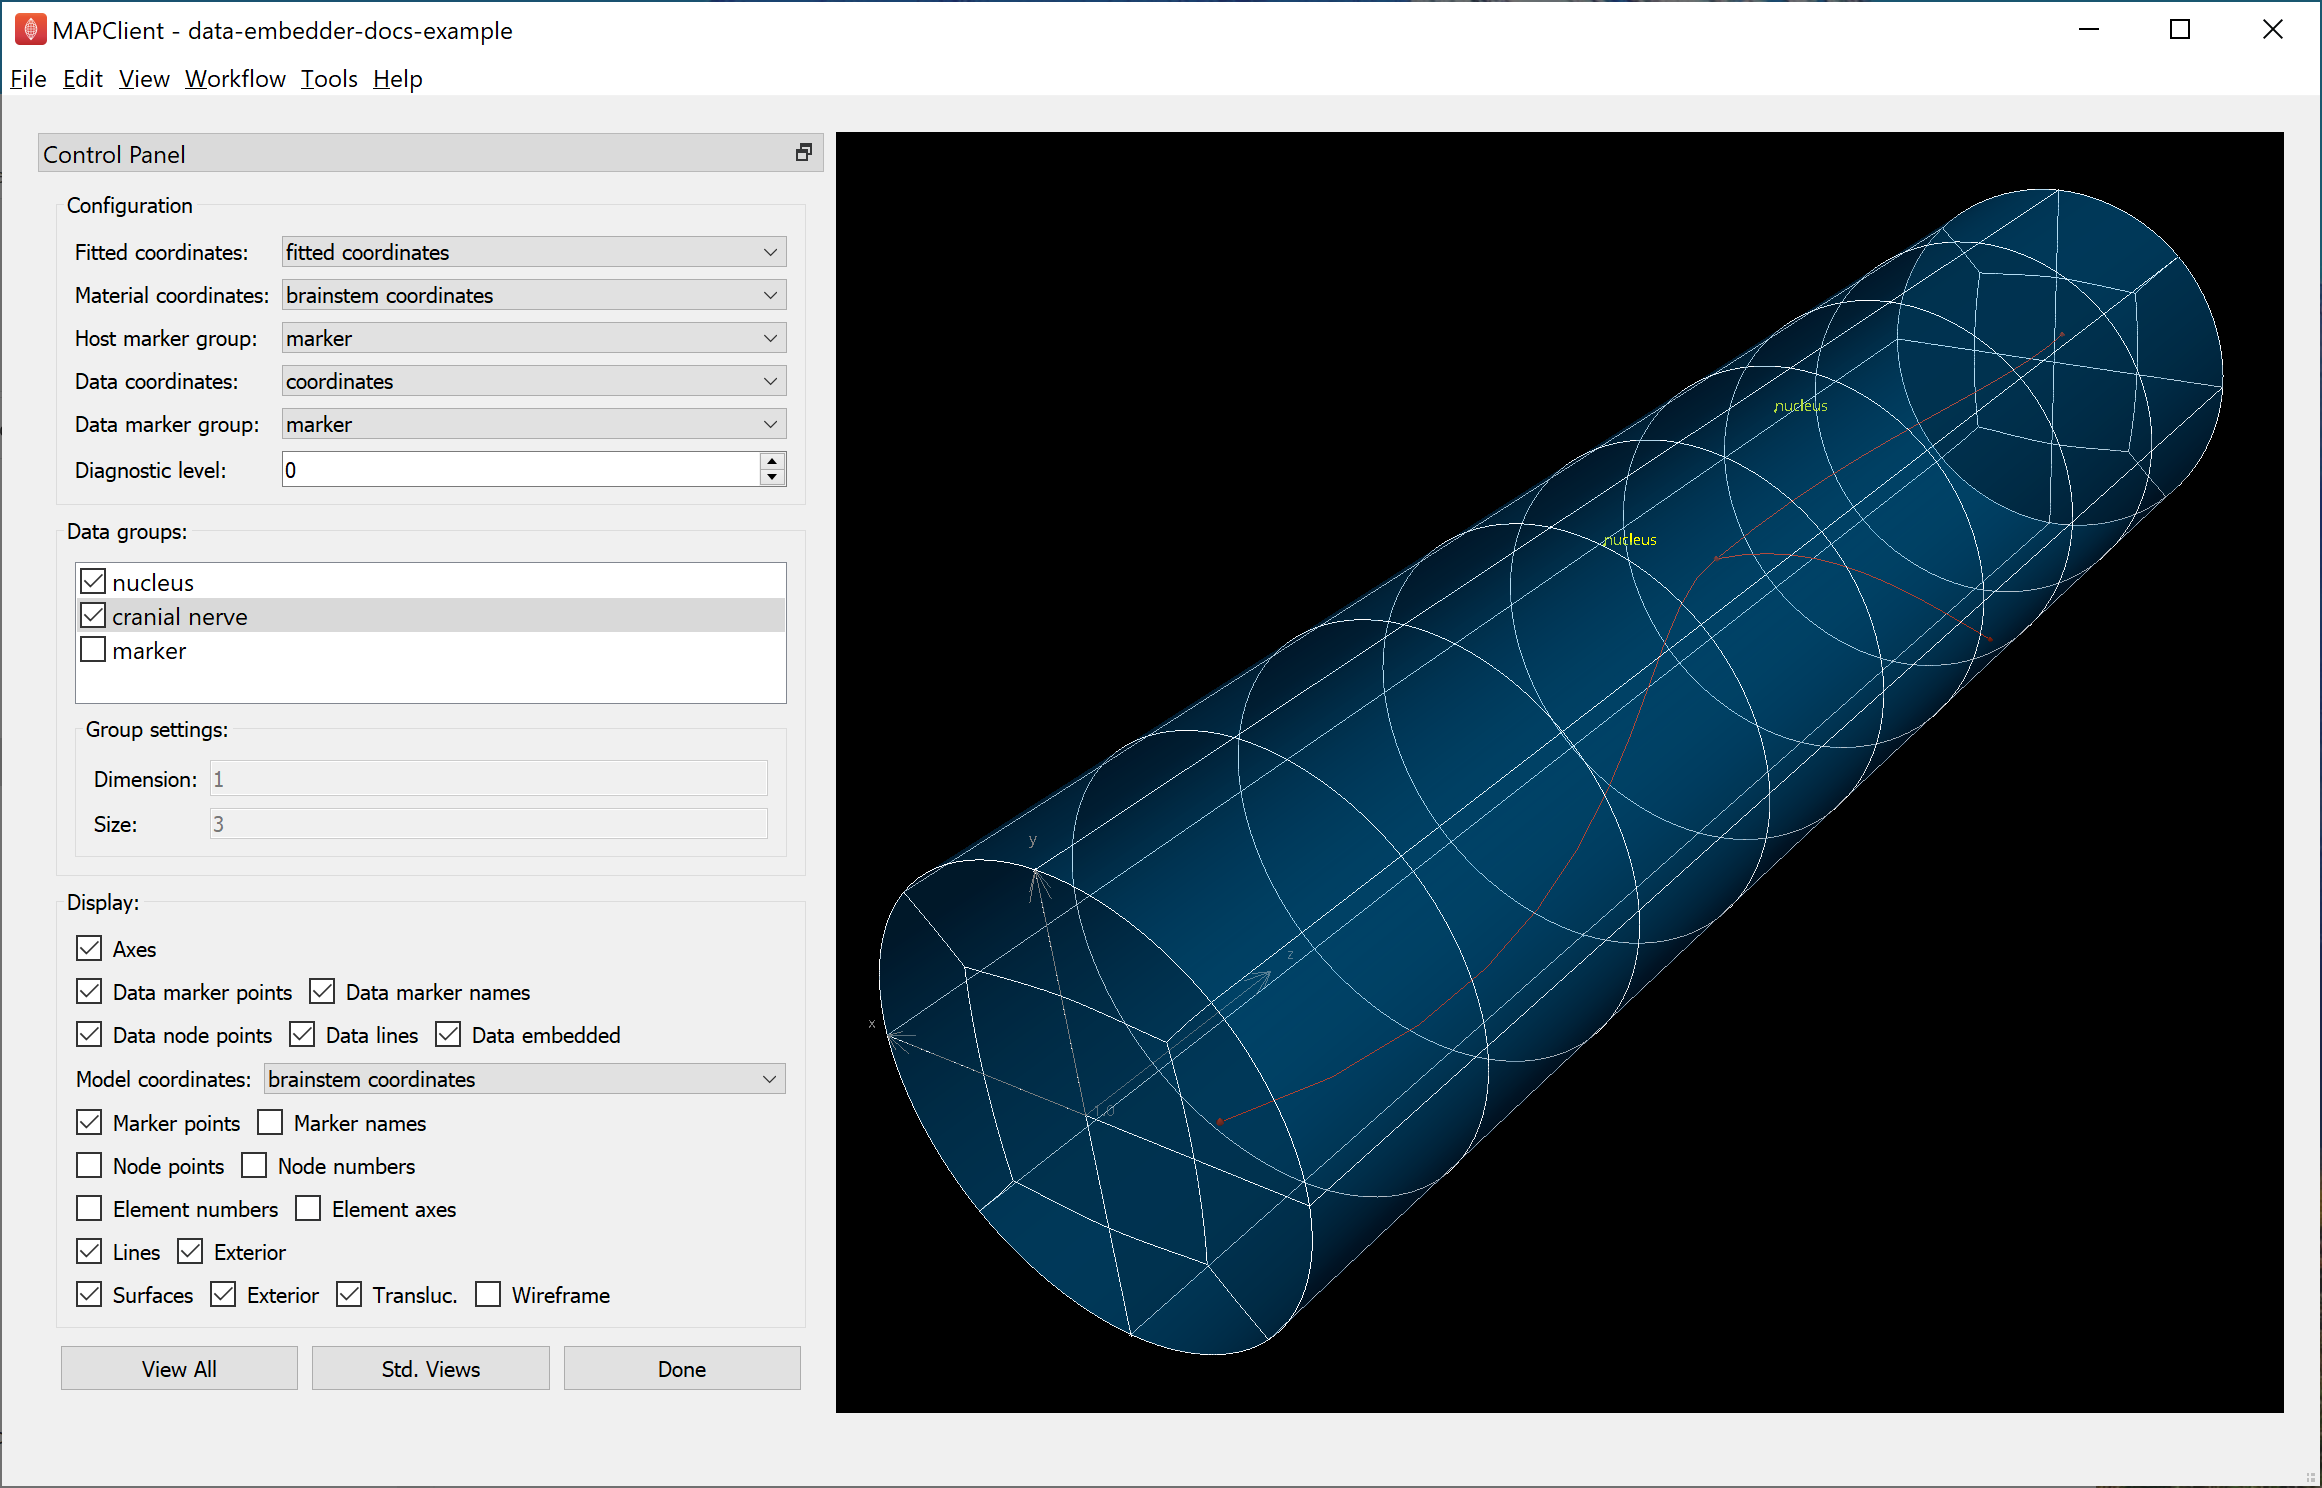2322x1488 pixels.
Task: Toggle the Transluc. checkbox
Action: tap(349, 1294)
